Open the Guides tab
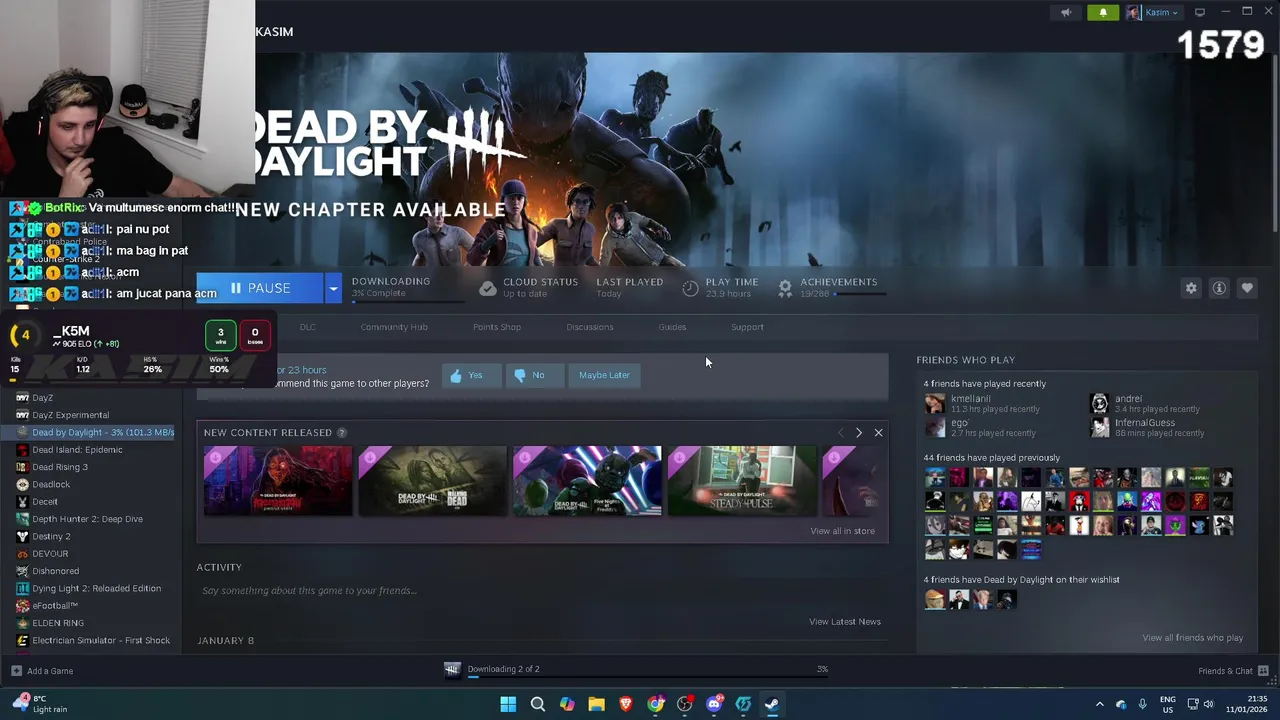Image resolution: width=1280 pixels, height=720 pixels. 672,327
